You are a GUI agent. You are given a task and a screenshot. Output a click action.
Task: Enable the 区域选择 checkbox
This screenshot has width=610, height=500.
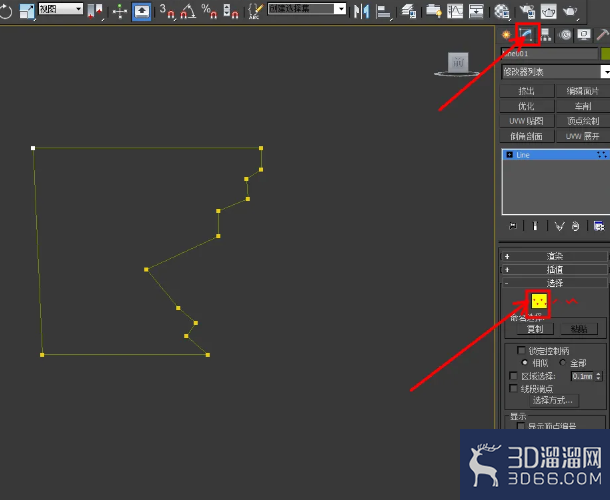click(514, 376)
